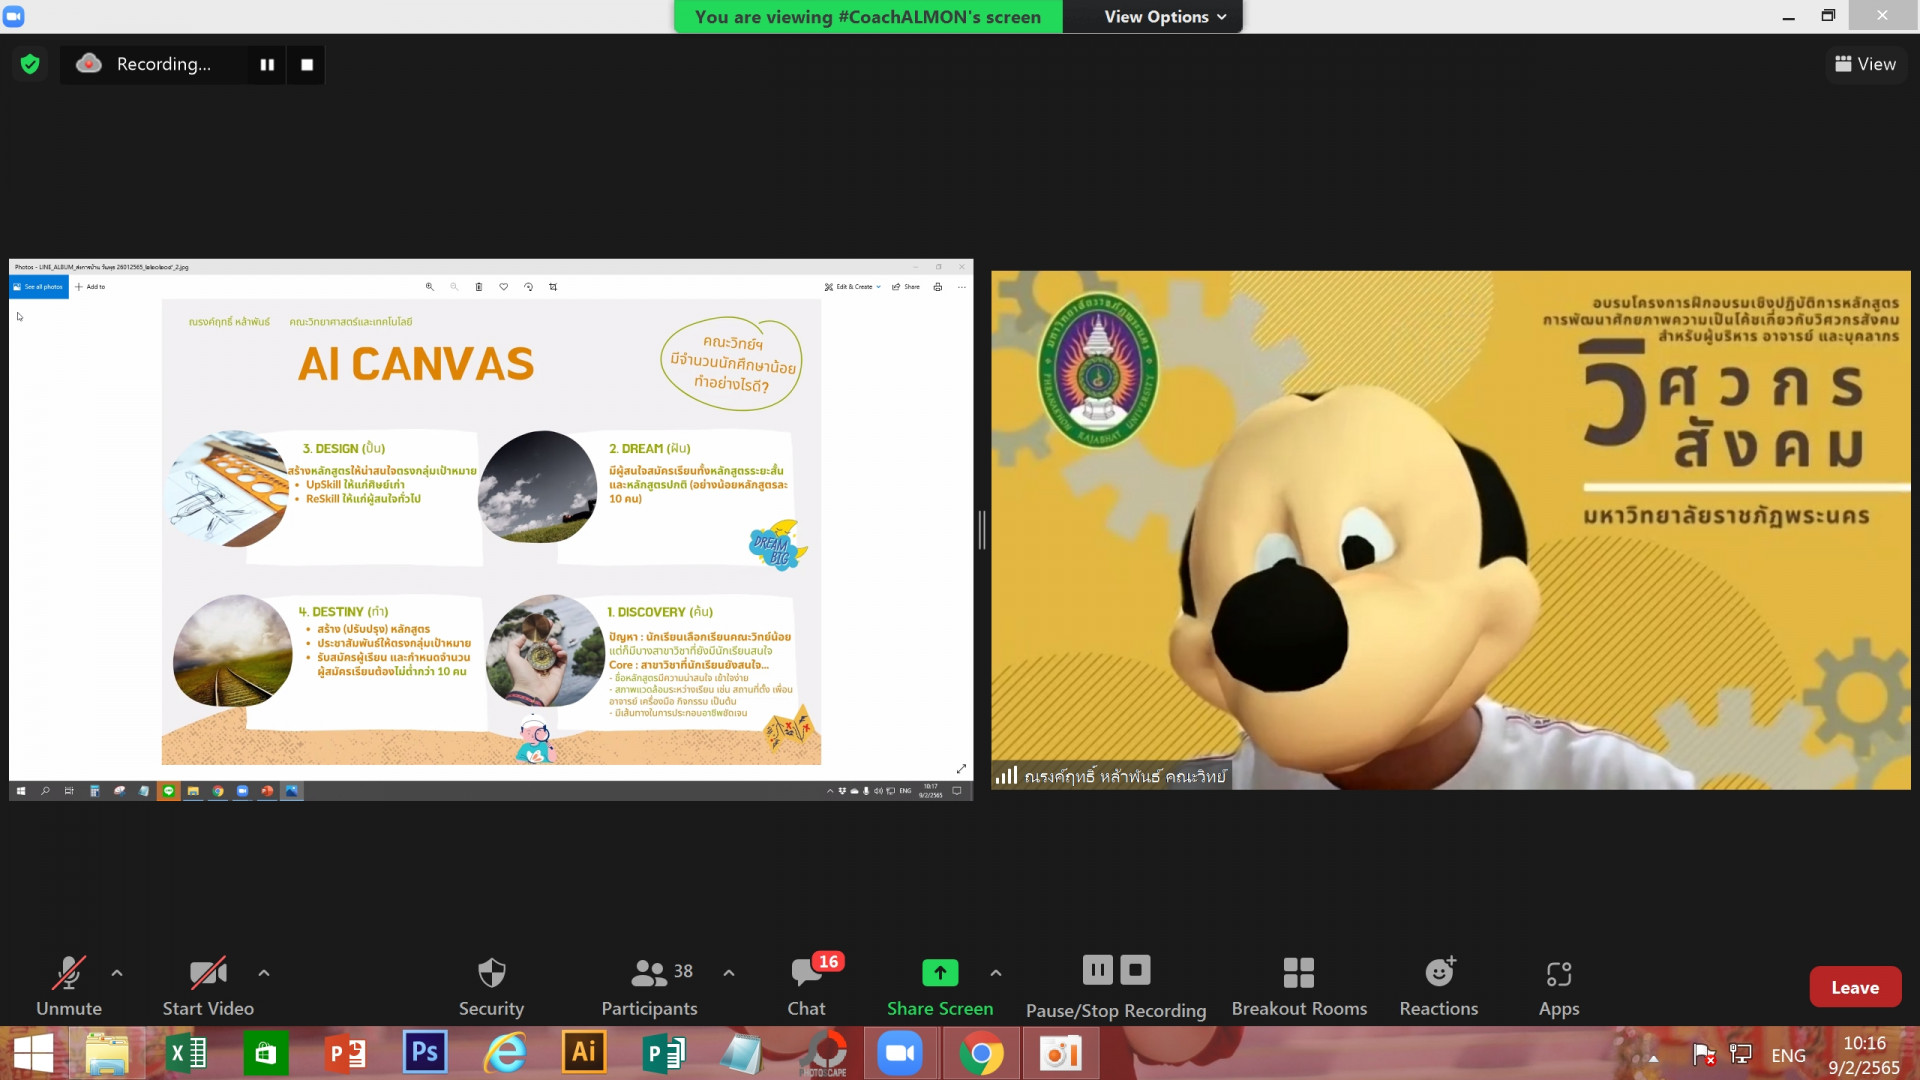Launch Microsoft Publisher from the taskbar
Viewport: 1920px width, 1080px height.
663,1053
